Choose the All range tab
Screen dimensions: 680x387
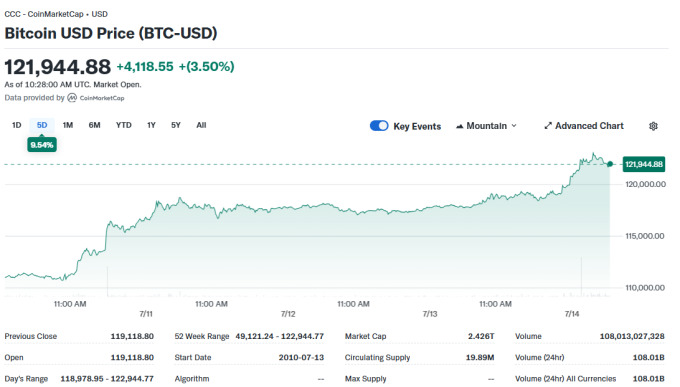click(201, 125)
